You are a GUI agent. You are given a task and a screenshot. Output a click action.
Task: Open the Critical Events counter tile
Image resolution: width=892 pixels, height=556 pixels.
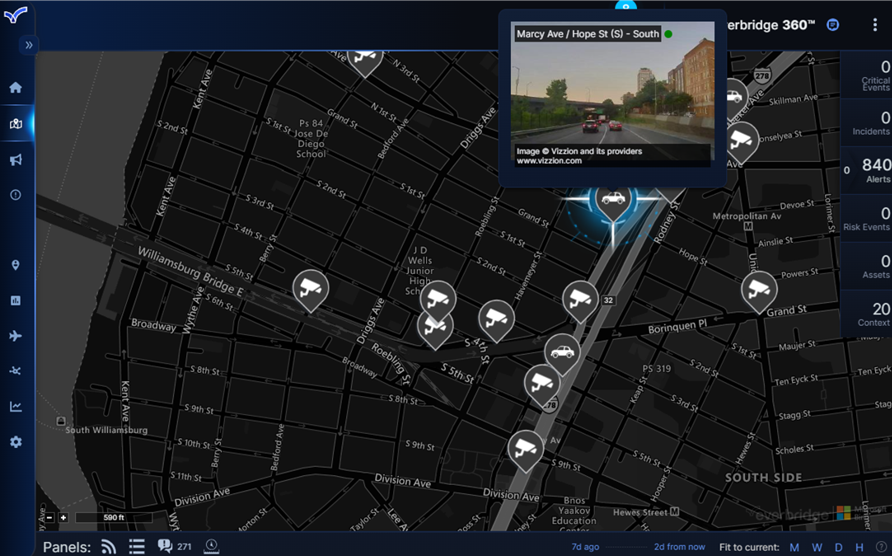tap(866, 75)
